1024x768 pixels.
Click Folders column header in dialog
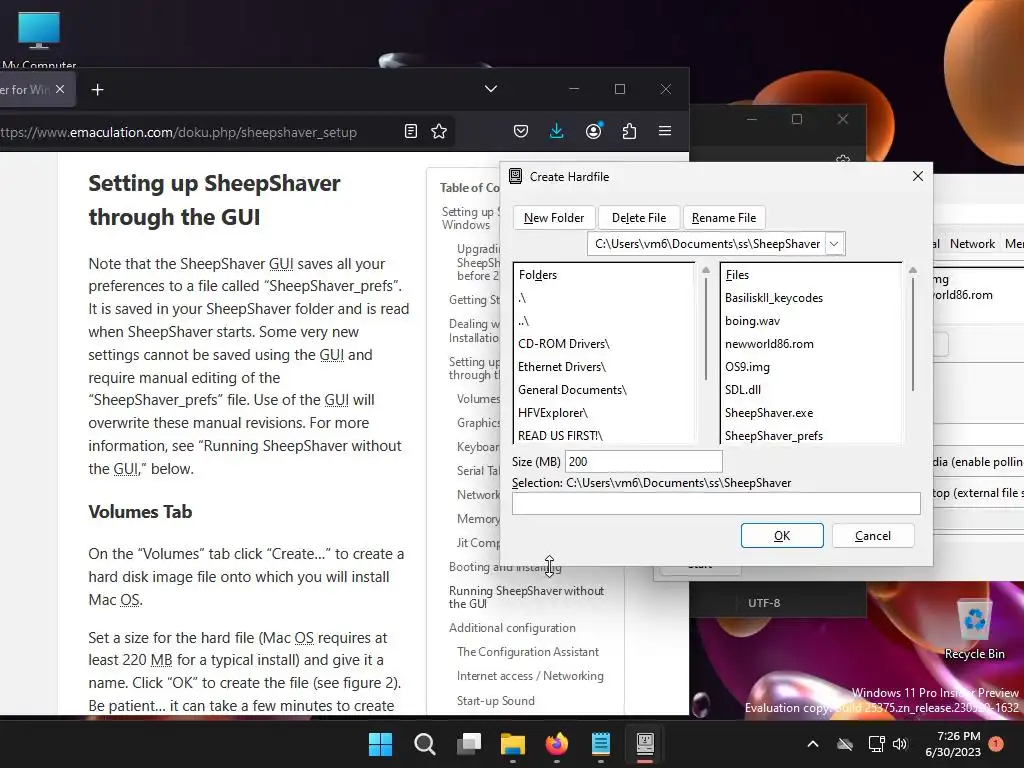click(537, 275)
